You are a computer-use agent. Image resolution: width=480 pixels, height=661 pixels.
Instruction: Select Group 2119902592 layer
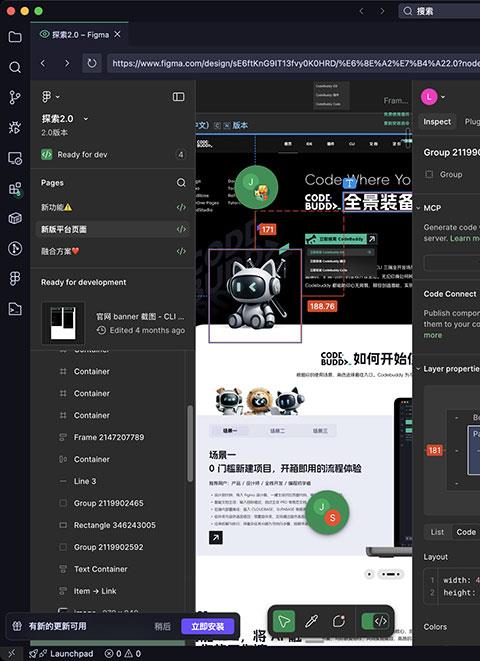pos(108,547)
